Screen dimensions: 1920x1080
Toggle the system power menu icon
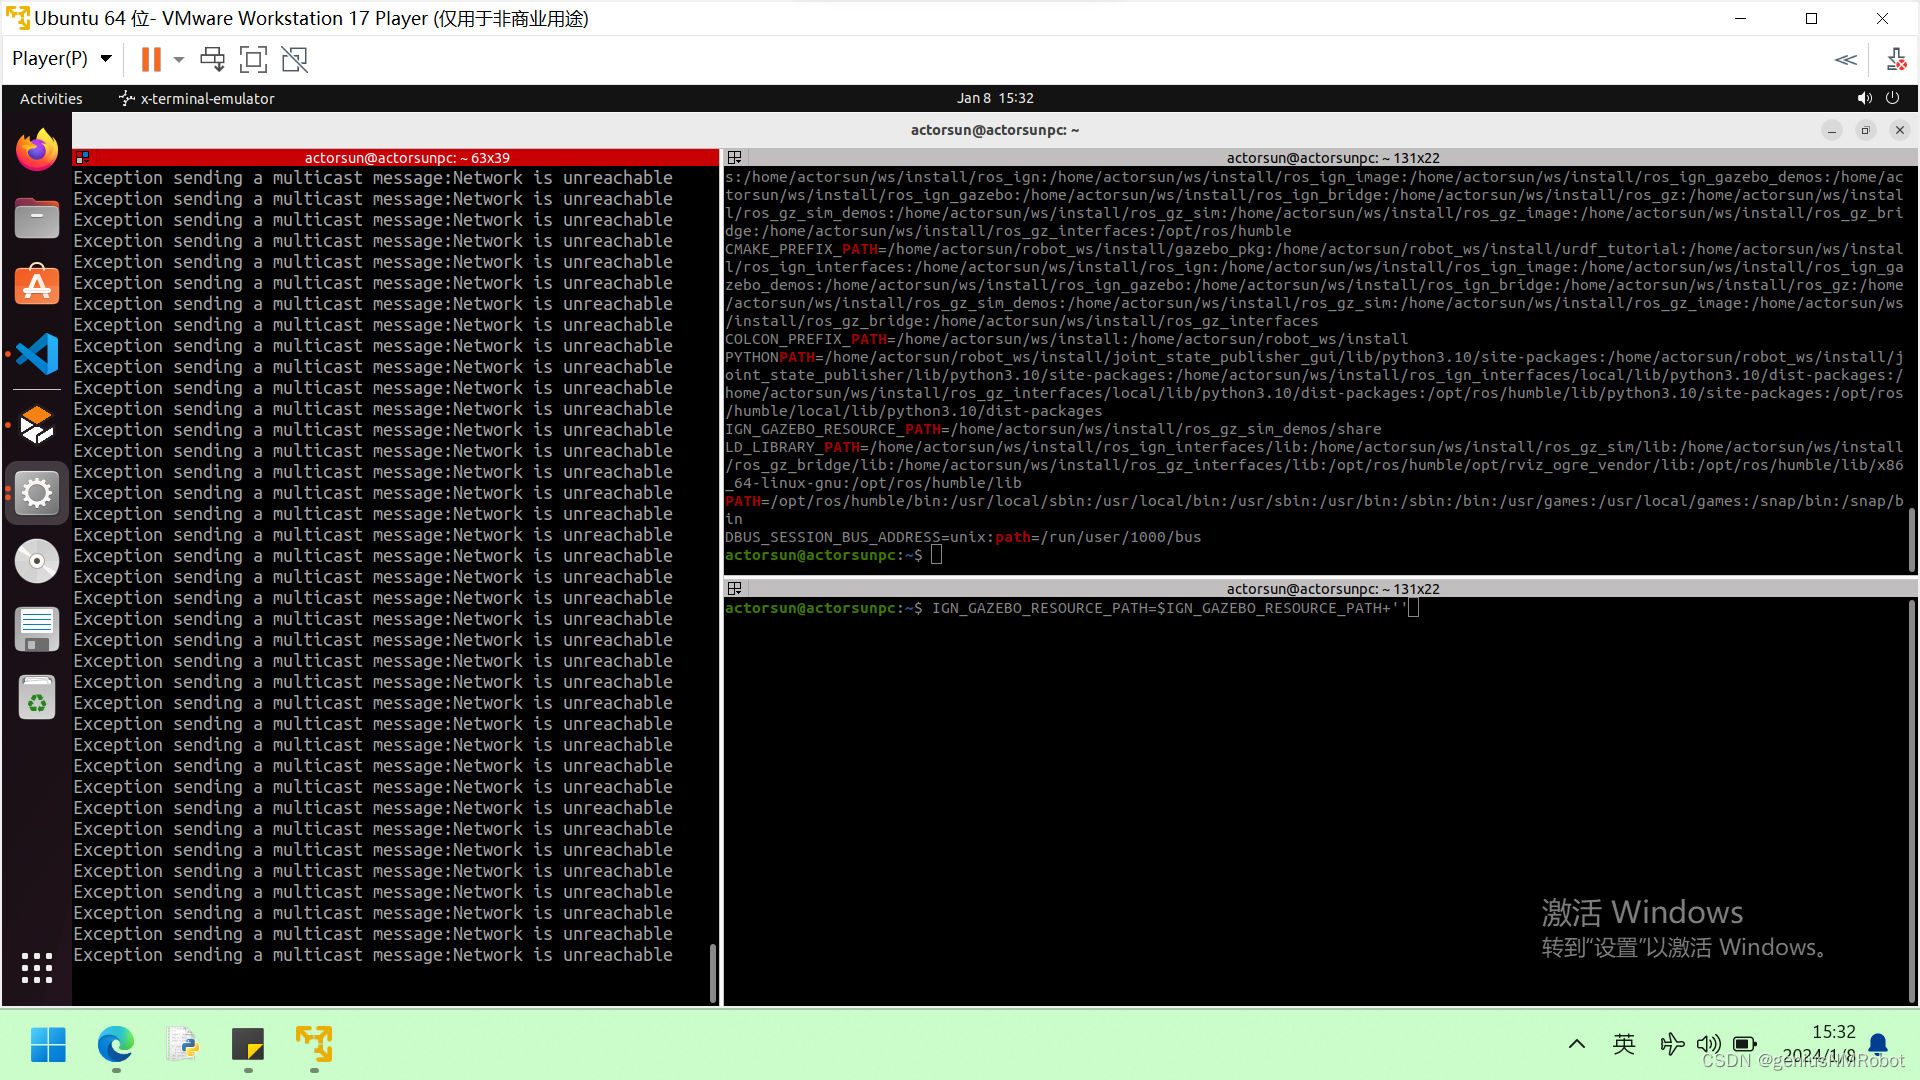[1893, 98]
